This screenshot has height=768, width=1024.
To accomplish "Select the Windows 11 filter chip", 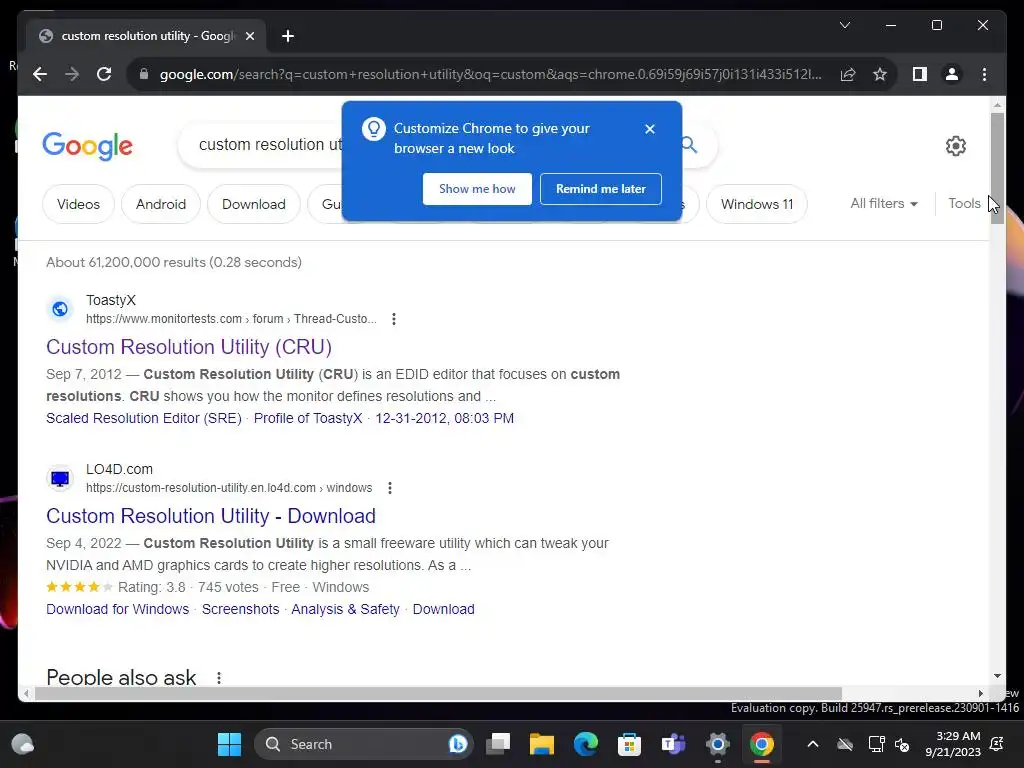I will tap(757, 204).
